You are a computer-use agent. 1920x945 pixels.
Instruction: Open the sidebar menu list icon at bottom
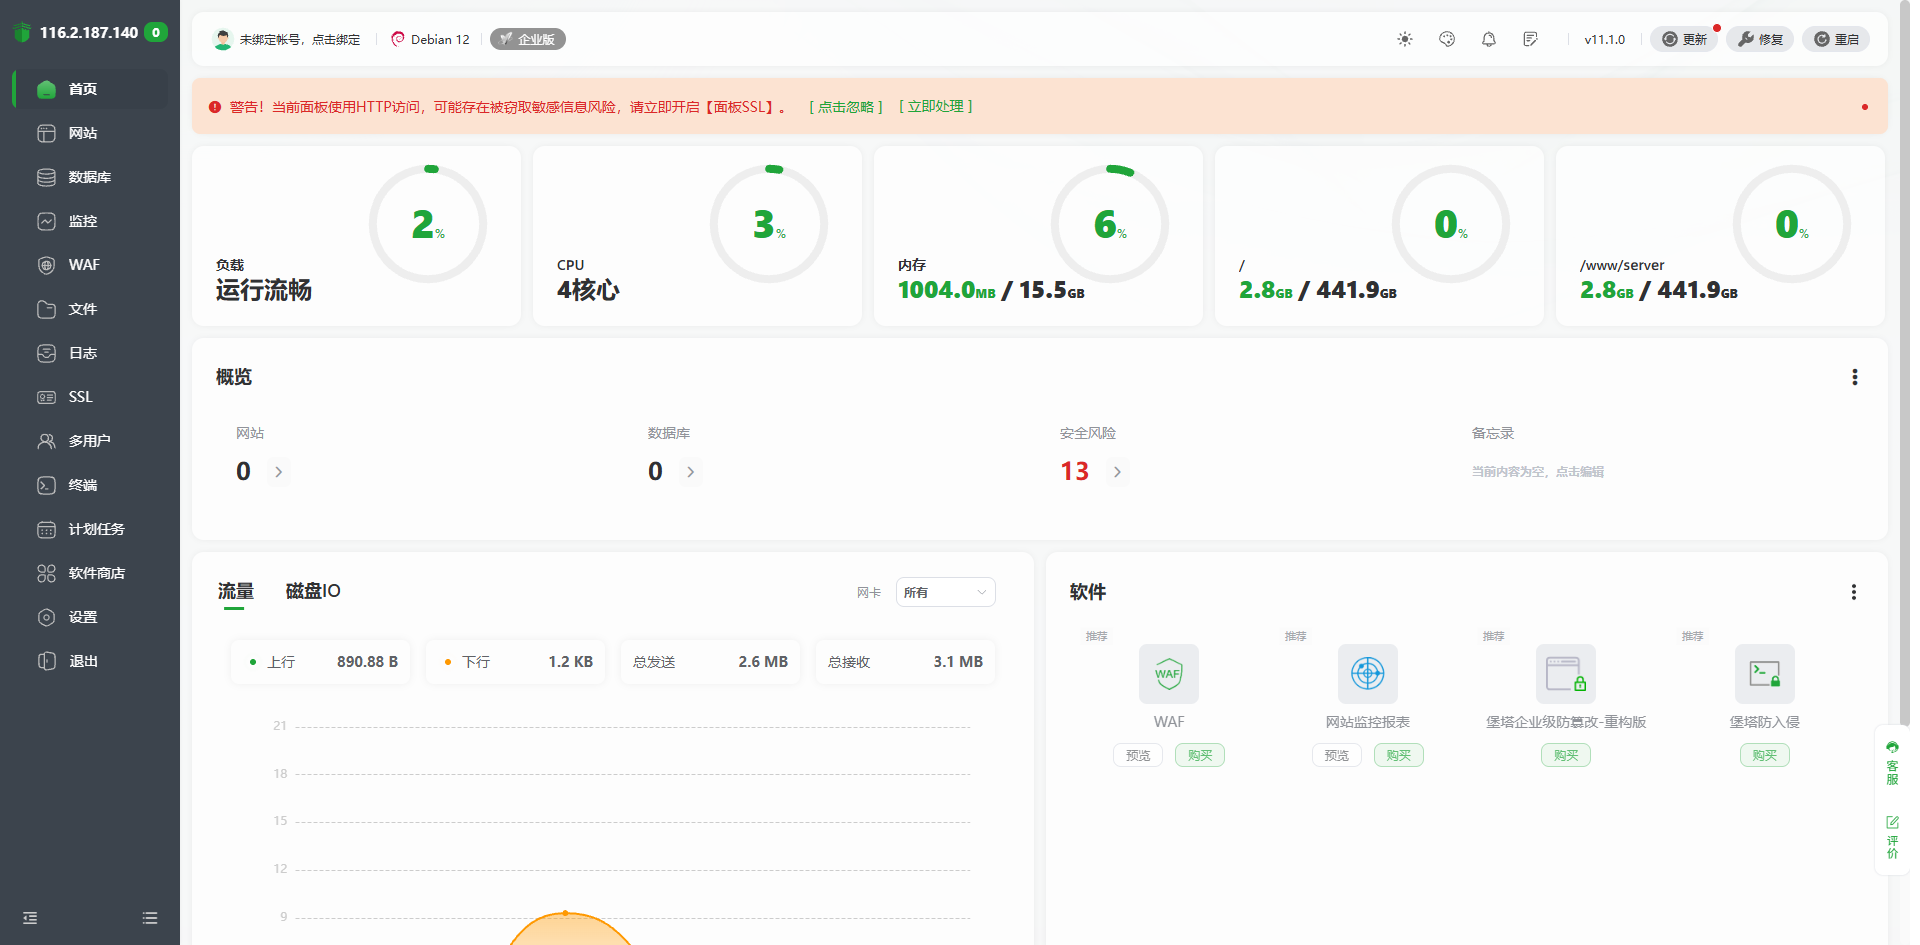[150, 918]
